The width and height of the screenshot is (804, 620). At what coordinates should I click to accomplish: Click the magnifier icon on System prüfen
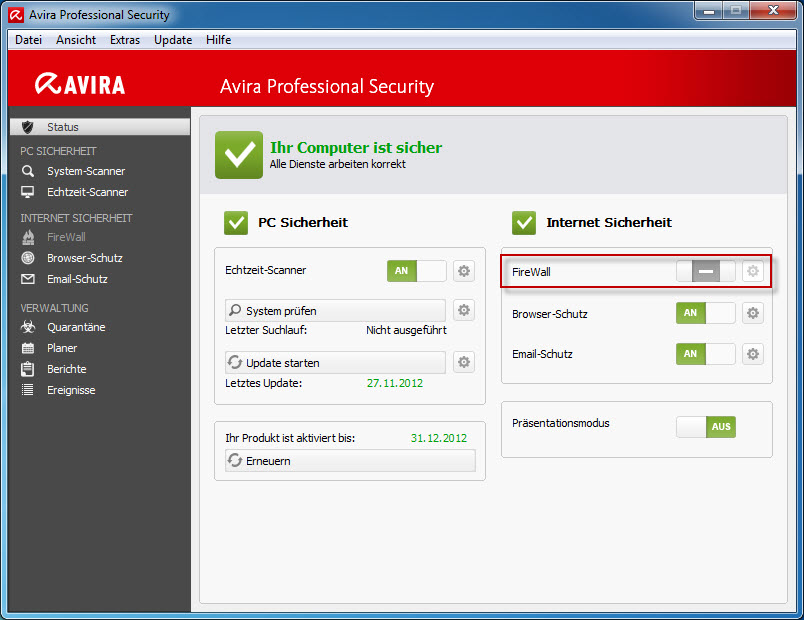[235, 310]
